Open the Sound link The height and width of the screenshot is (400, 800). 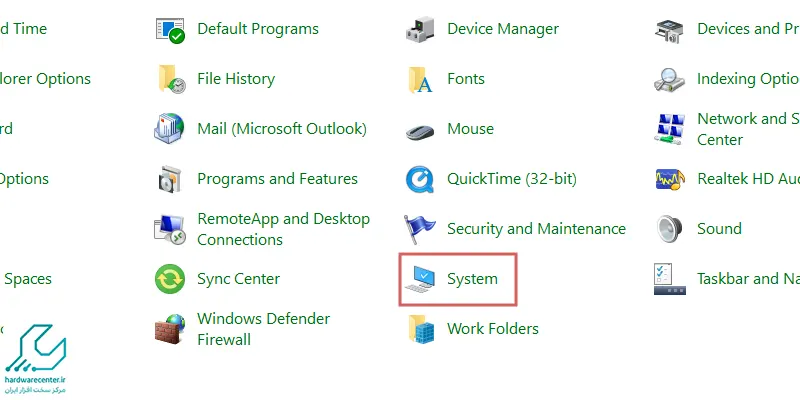(719, 229)
